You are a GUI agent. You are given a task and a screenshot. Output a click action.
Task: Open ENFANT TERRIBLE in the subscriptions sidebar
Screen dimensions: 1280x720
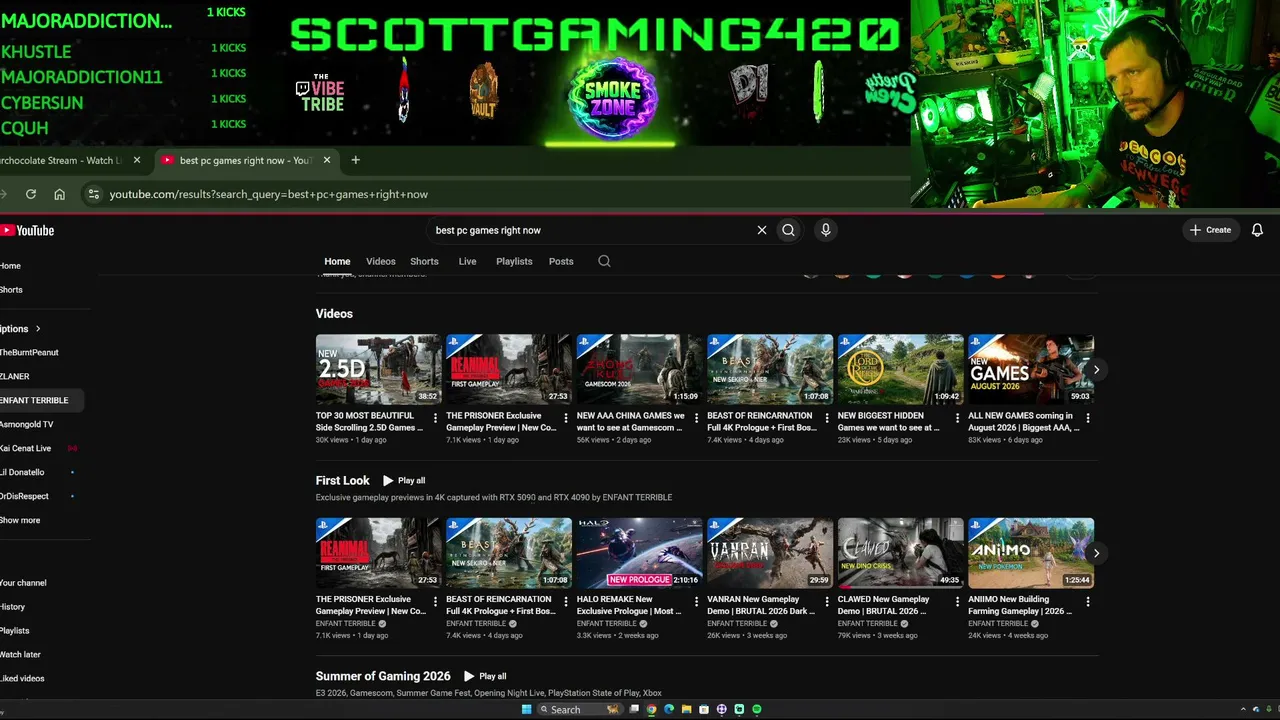tap(40, 400)
